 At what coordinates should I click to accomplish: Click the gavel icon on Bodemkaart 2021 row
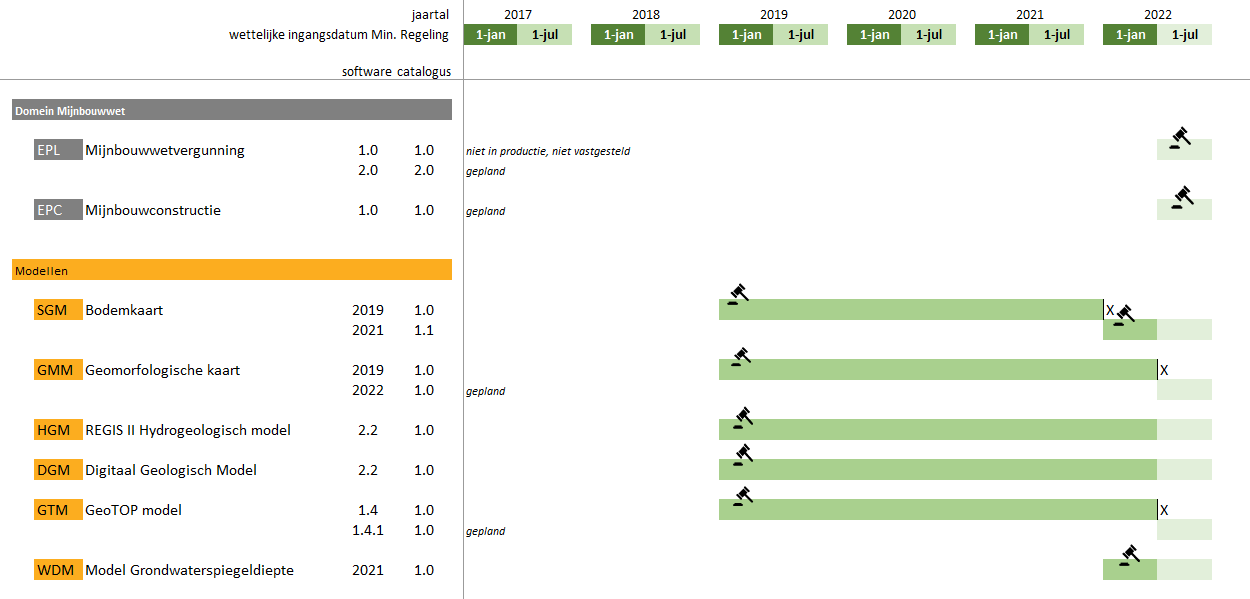[x=1124, y=316]
